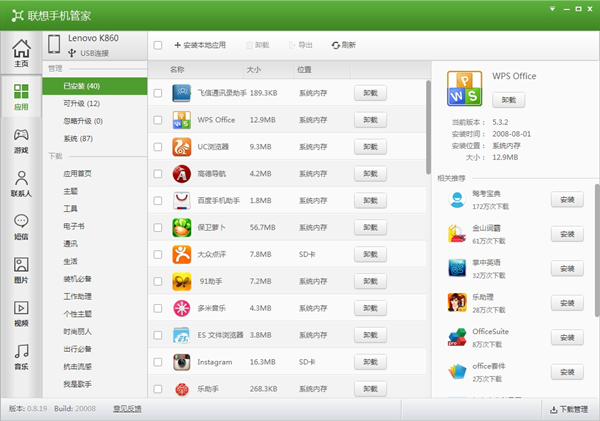Click the 乐助理 recommendation icon

[457, 303]
